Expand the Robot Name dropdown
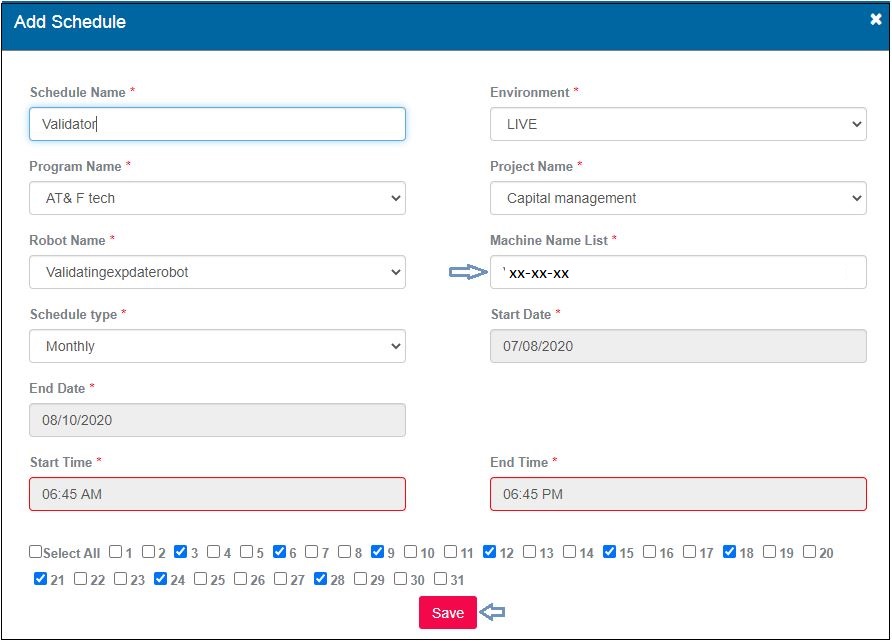892x641 pixels. (217, 272)
